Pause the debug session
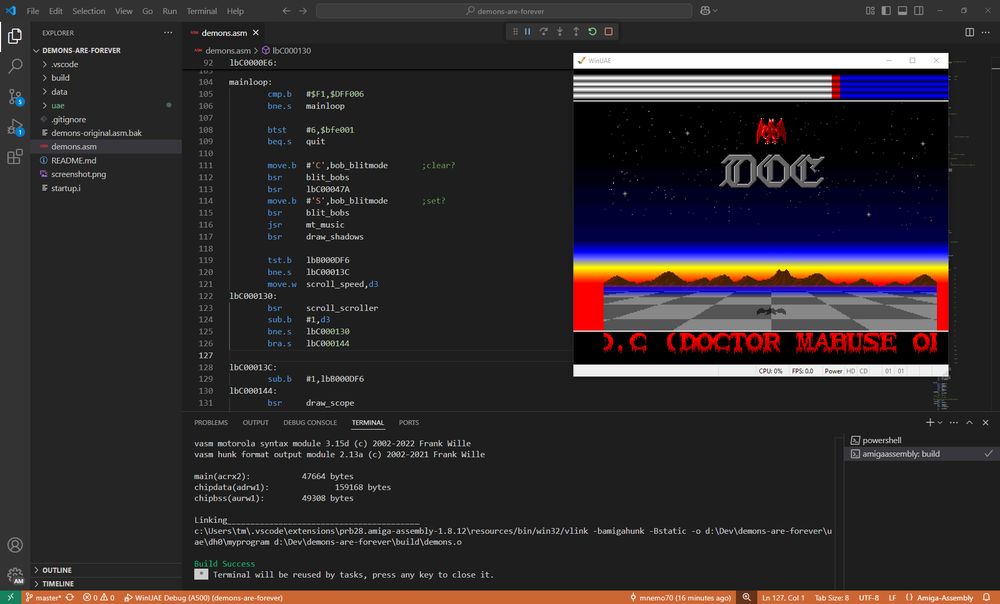The width and height of the screenshot is (1000, 604). coord(527,32)
